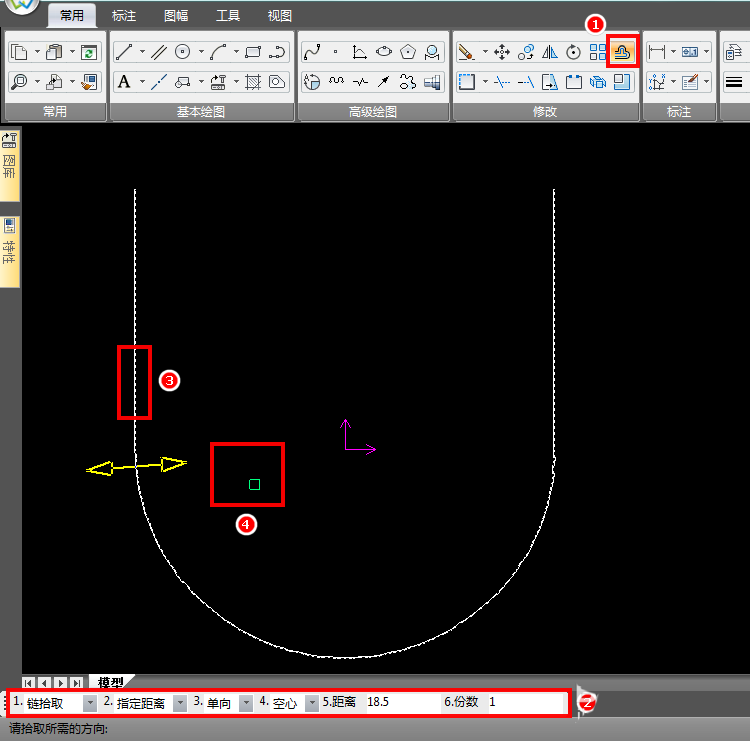Select the Wave line tool
750x741 pixels.
point(336,82)
